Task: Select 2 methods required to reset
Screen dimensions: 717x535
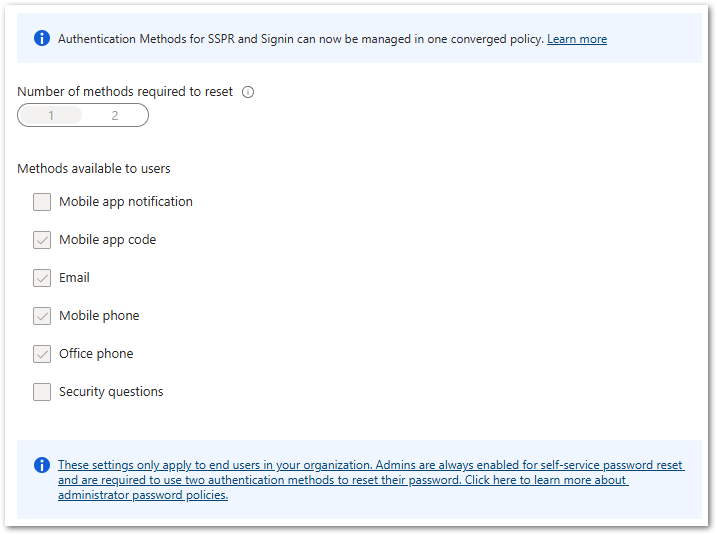Action: 115,116
